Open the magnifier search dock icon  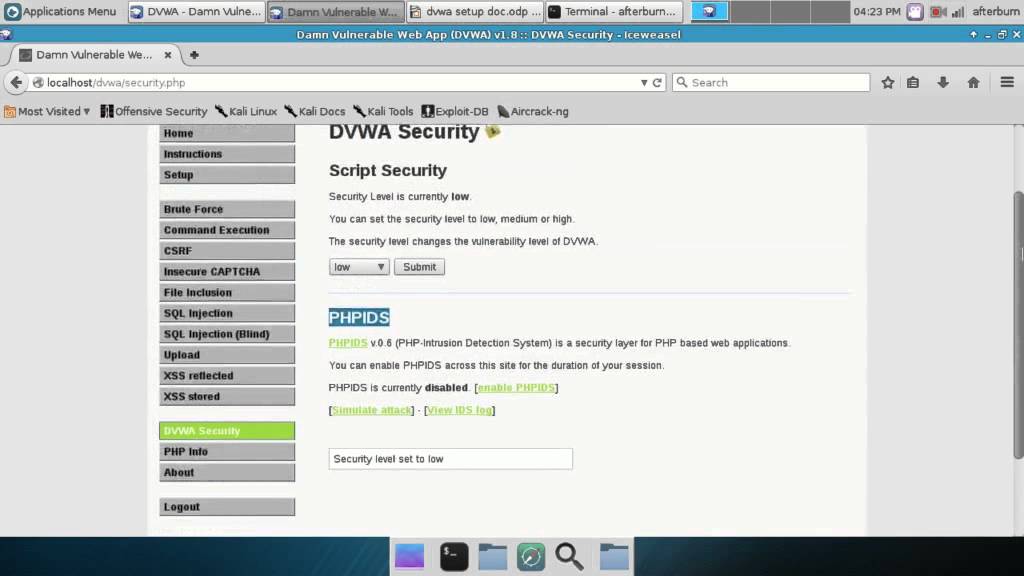tap(569, 556)
